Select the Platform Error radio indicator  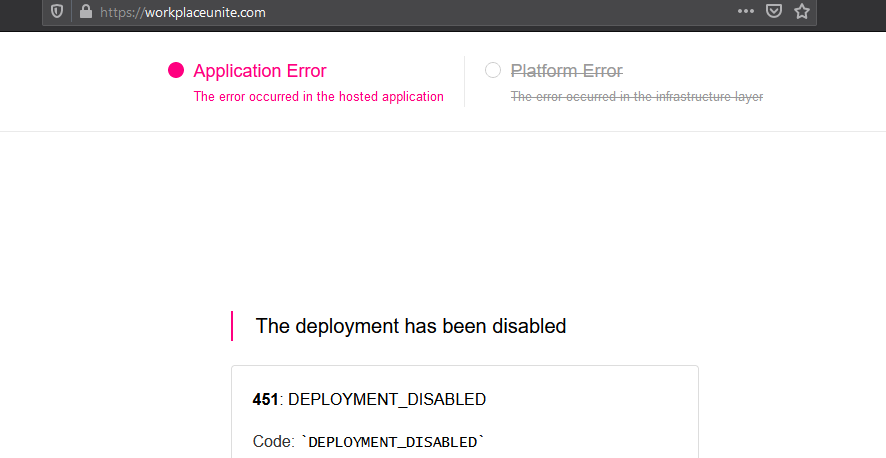(493, 70)
